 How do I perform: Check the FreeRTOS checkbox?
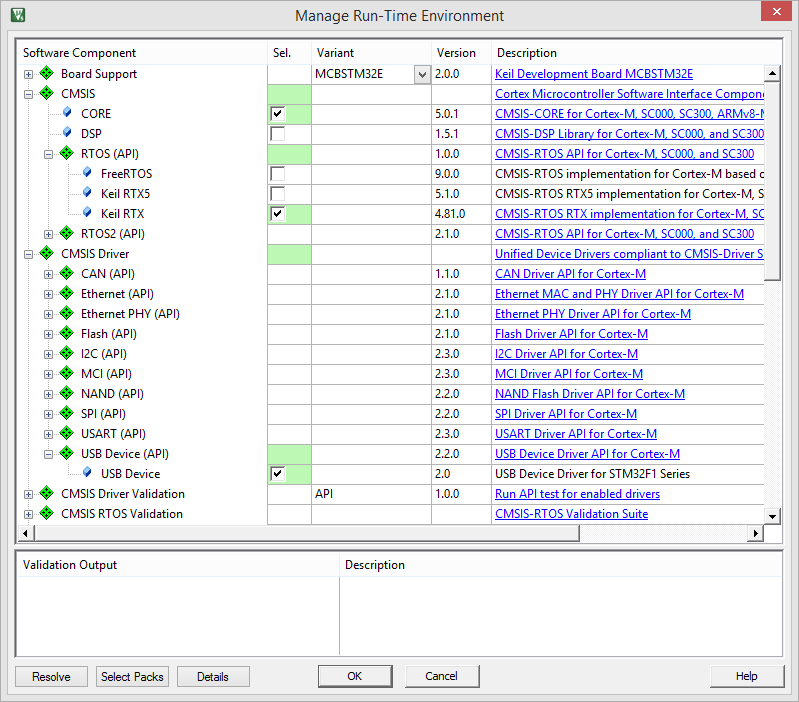(278, 174)
